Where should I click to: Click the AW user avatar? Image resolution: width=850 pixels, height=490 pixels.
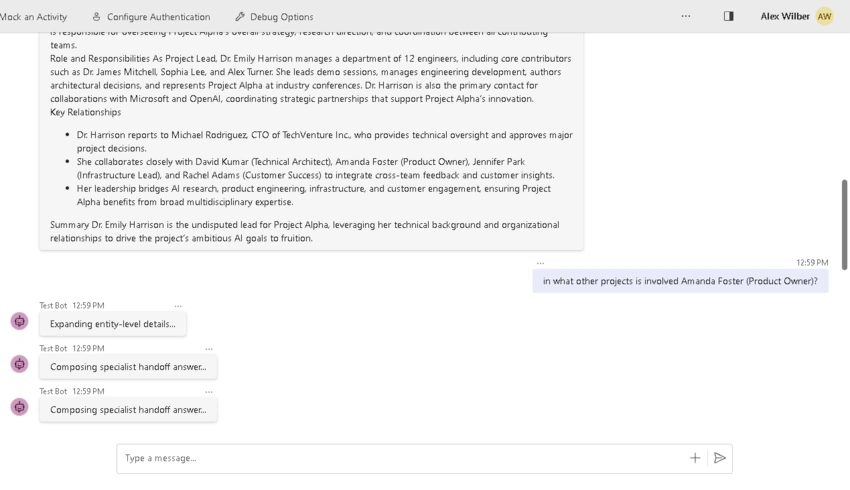tap(825, 16)
